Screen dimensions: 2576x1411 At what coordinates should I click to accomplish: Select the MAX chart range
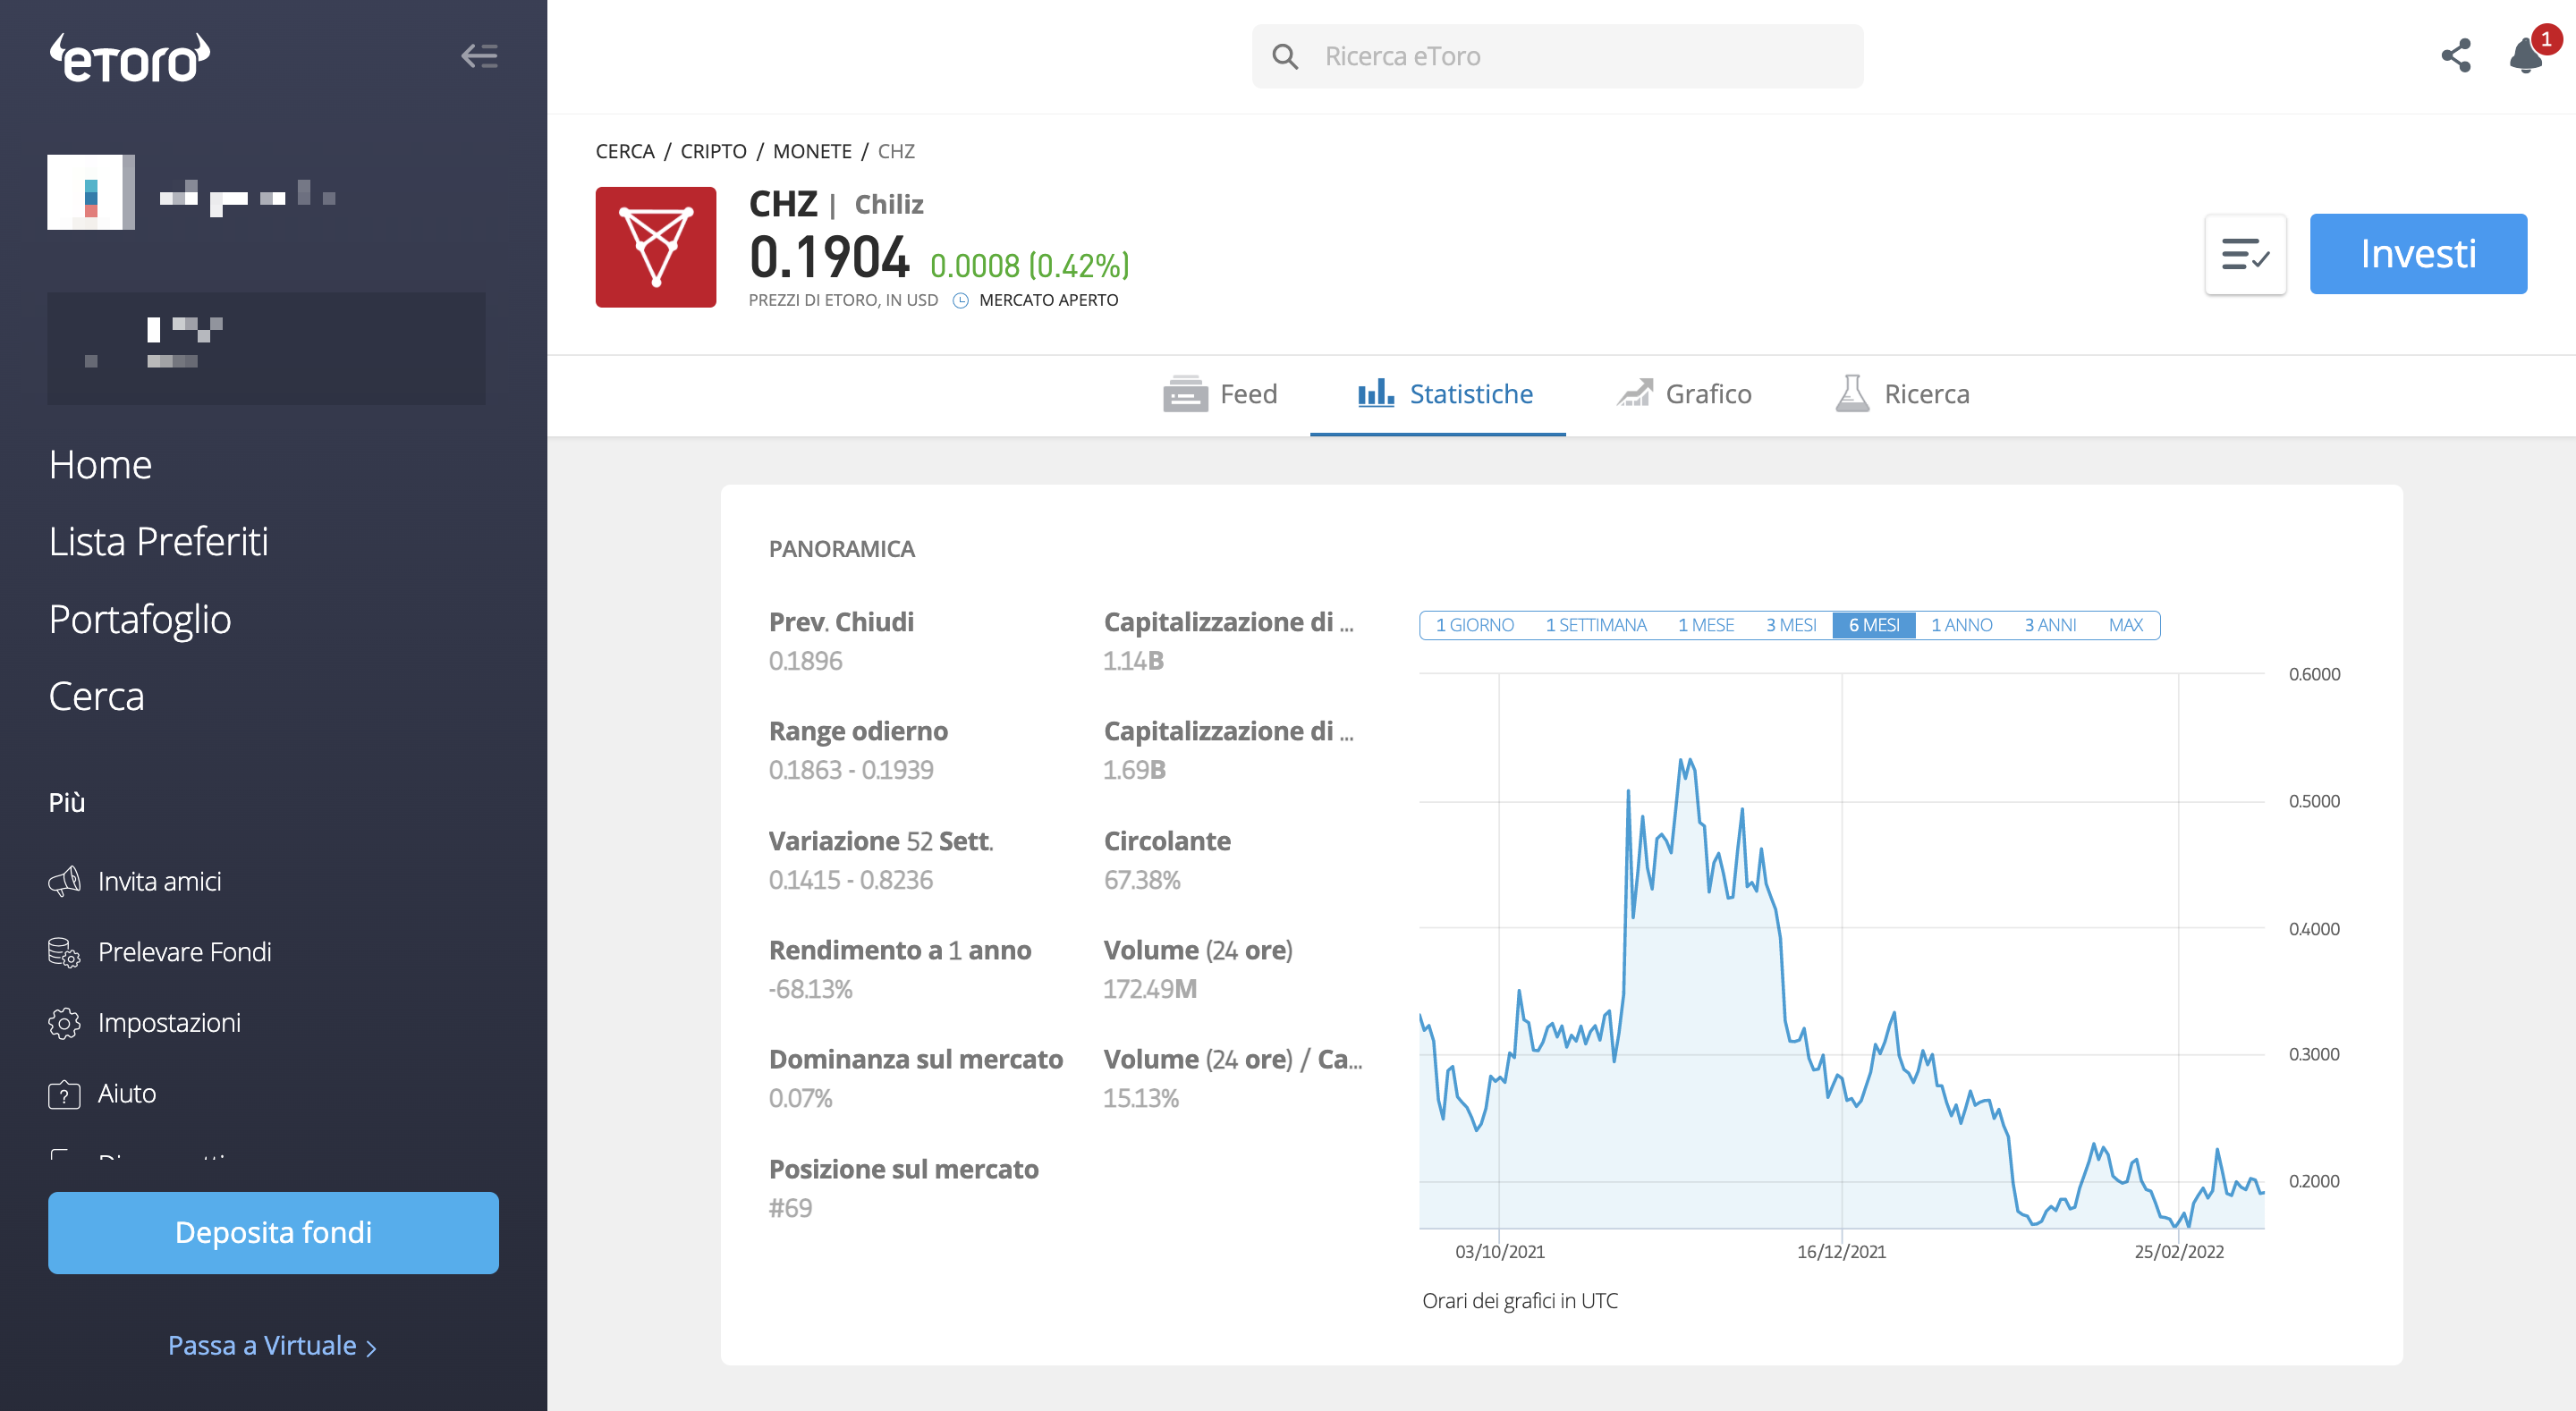click(x=2125, y=625)
